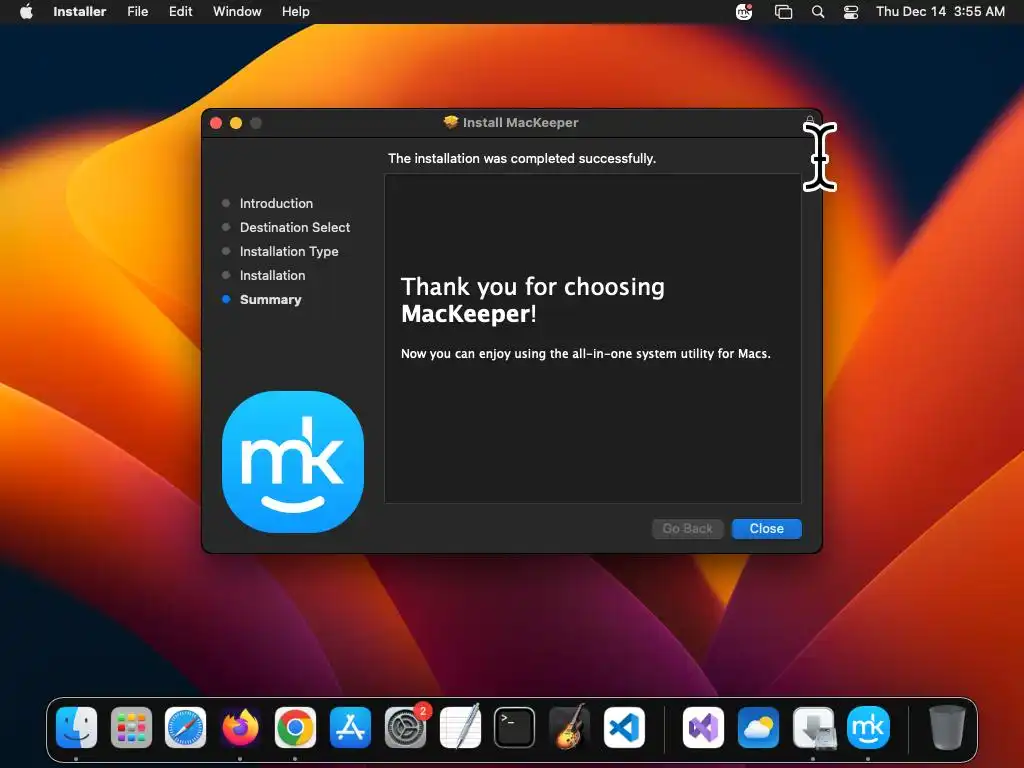Click the large MacKeeper logo in installer
This screenshot has height=768, width=1024.
[x=293, y=462]
